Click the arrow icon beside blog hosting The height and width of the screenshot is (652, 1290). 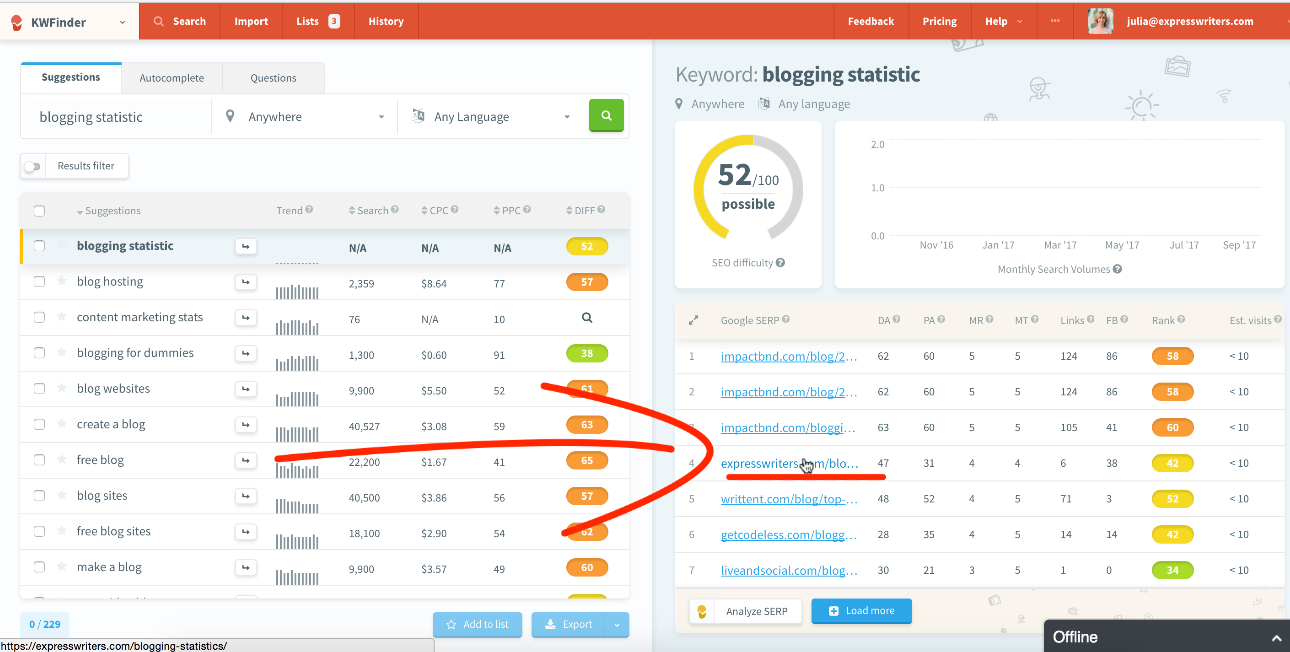246,282
